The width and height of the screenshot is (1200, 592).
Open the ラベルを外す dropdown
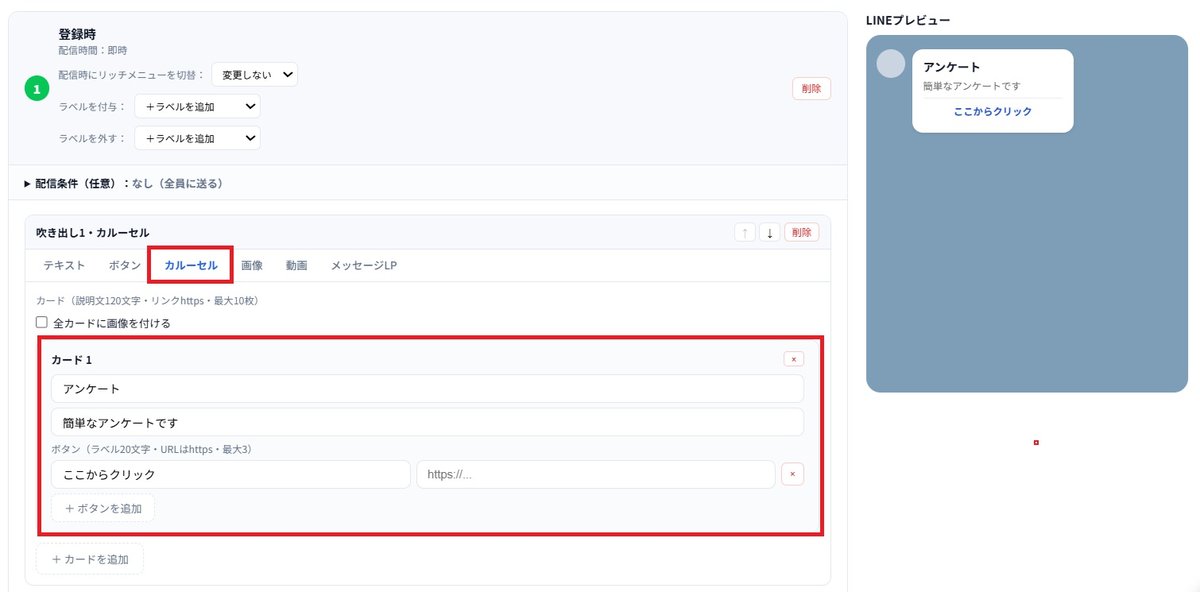(197, 138)
